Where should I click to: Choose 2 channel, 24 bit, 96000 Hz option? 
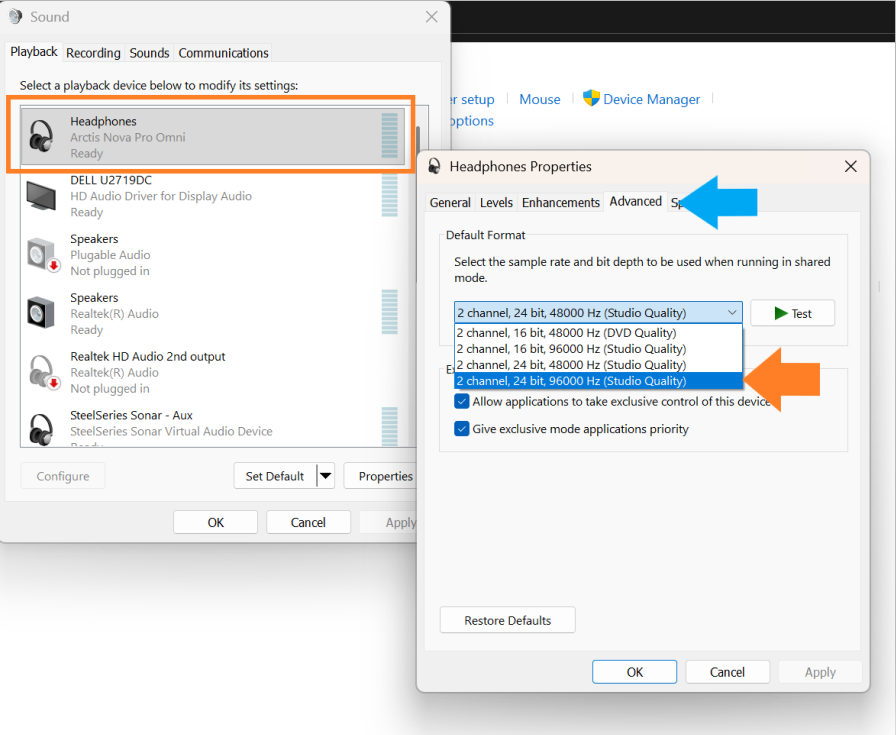598,381
